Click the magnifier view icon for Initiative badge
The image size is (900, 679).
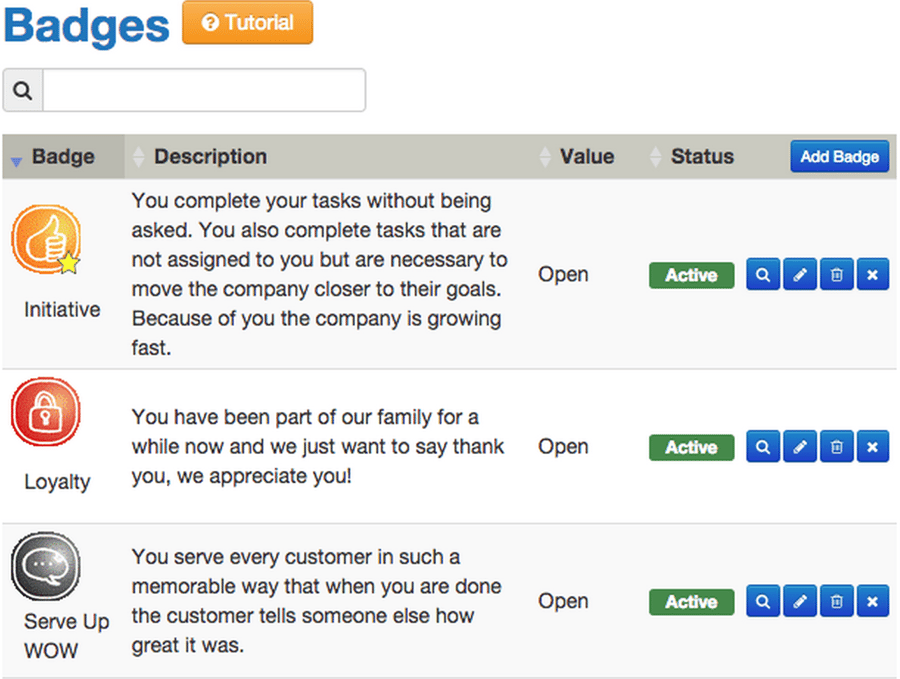[763, 275]
